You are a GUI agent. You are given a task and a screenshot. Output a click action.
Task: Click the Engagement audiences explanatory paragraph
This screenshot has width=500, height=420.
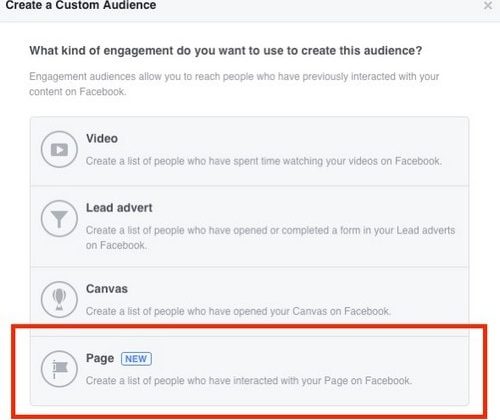[x=234, y=84]
